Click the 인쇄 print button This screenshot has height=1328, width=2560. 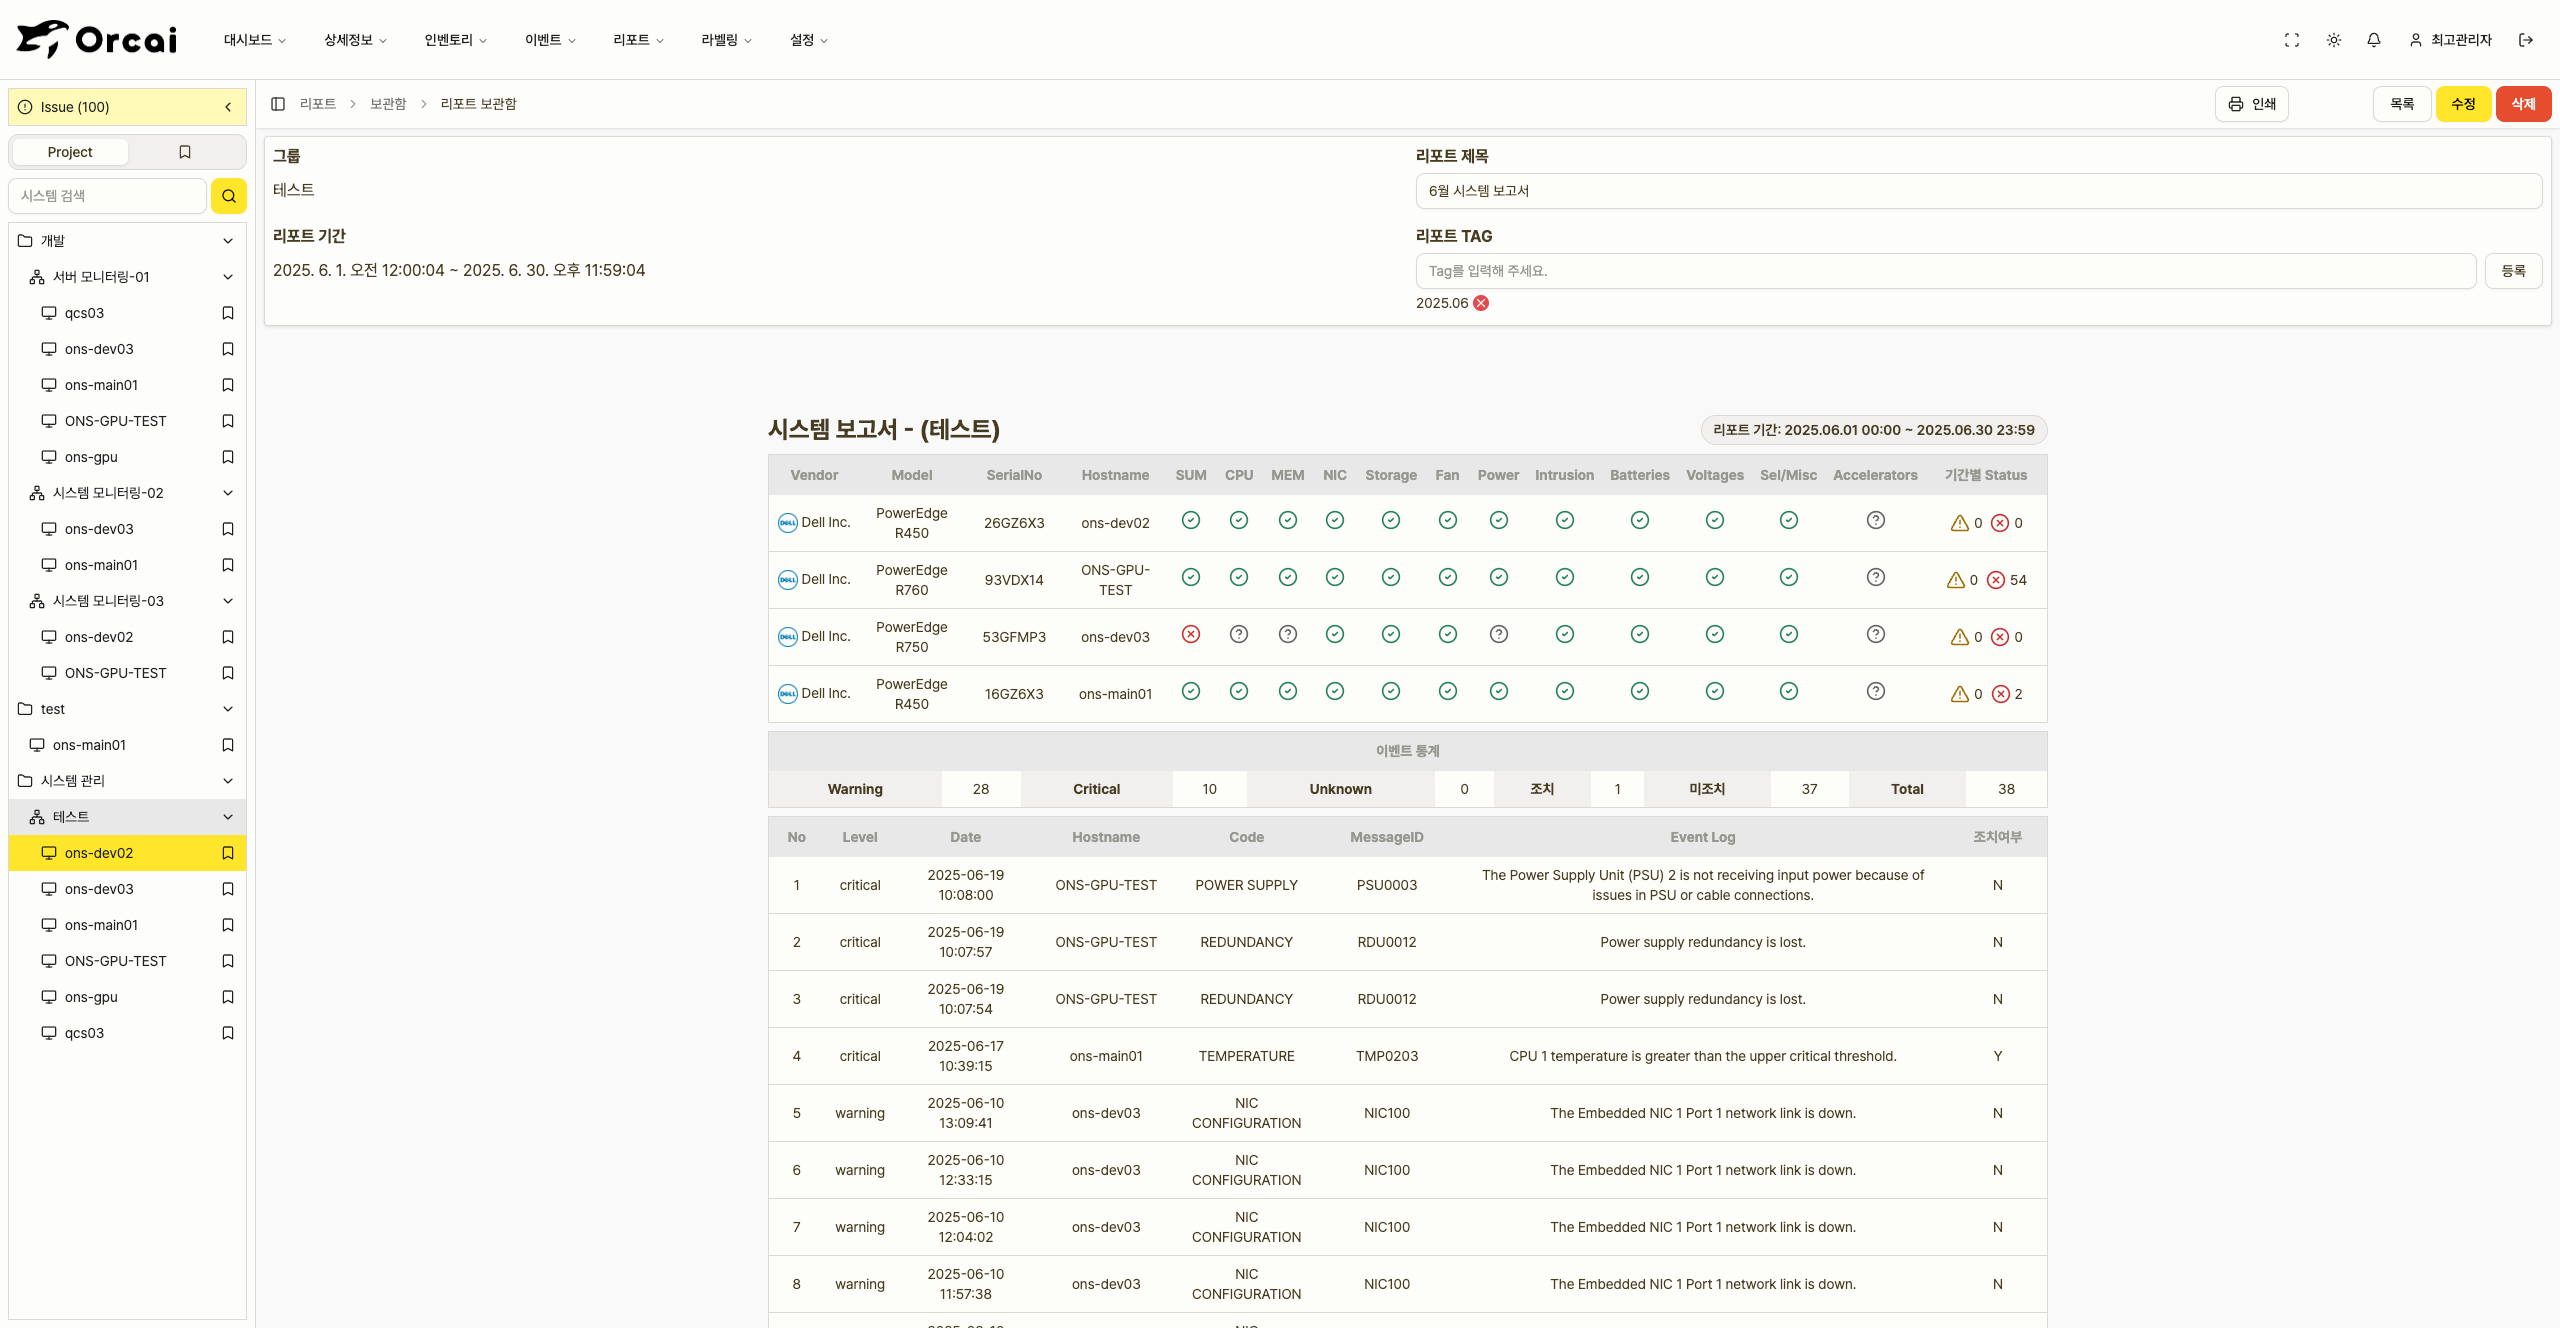click(x=2252, y=104)
